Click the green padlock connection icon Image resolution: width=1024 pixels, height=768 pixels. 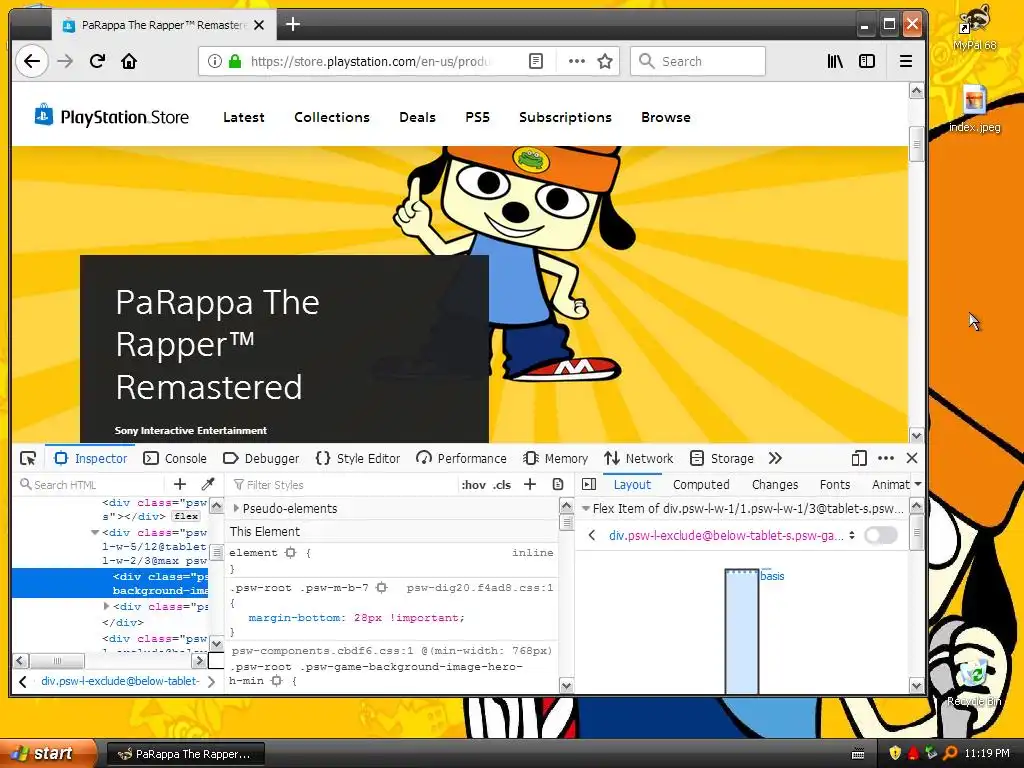(235, 61)
